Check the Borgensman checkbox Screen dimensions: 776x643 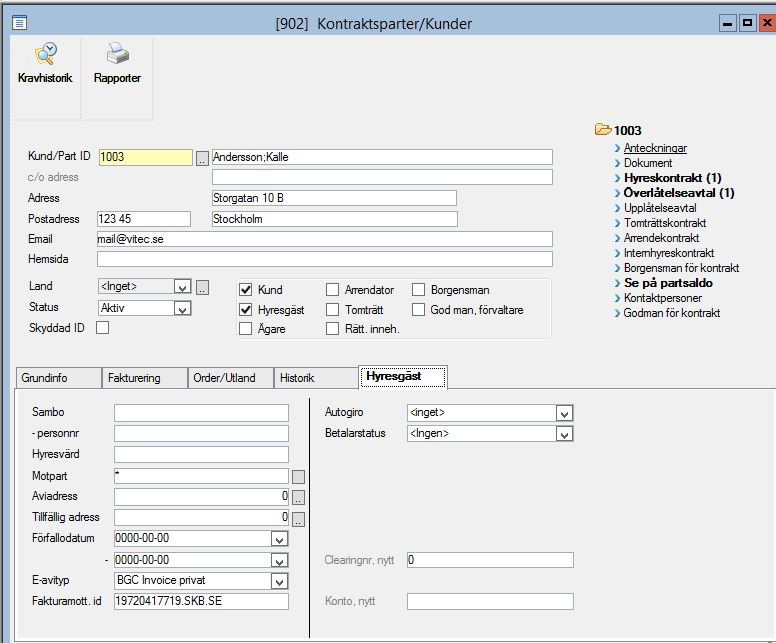click(419, 290)
